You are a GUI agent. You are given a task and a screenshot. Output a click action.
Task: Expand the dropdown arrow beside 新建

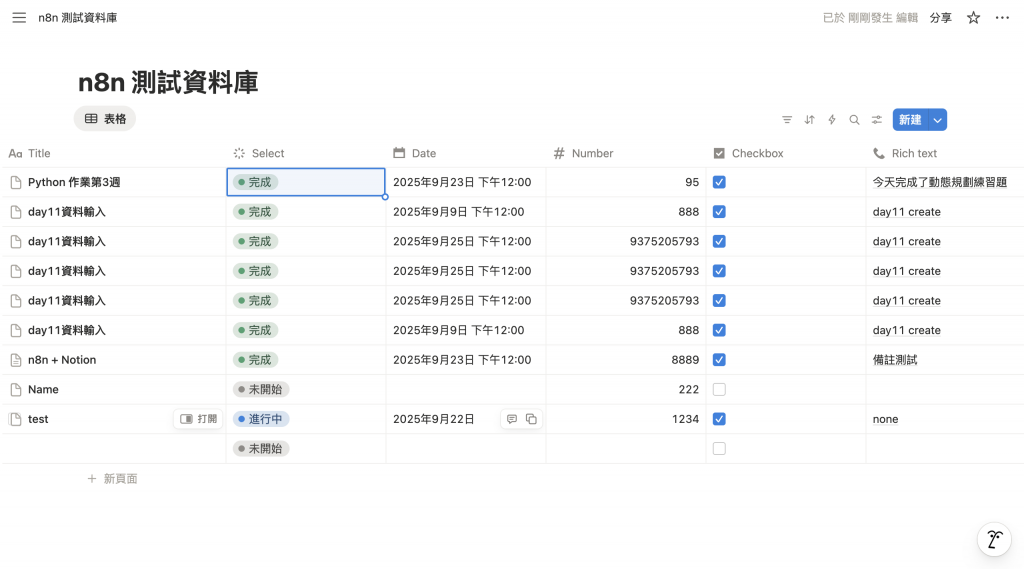pos(937,120)
